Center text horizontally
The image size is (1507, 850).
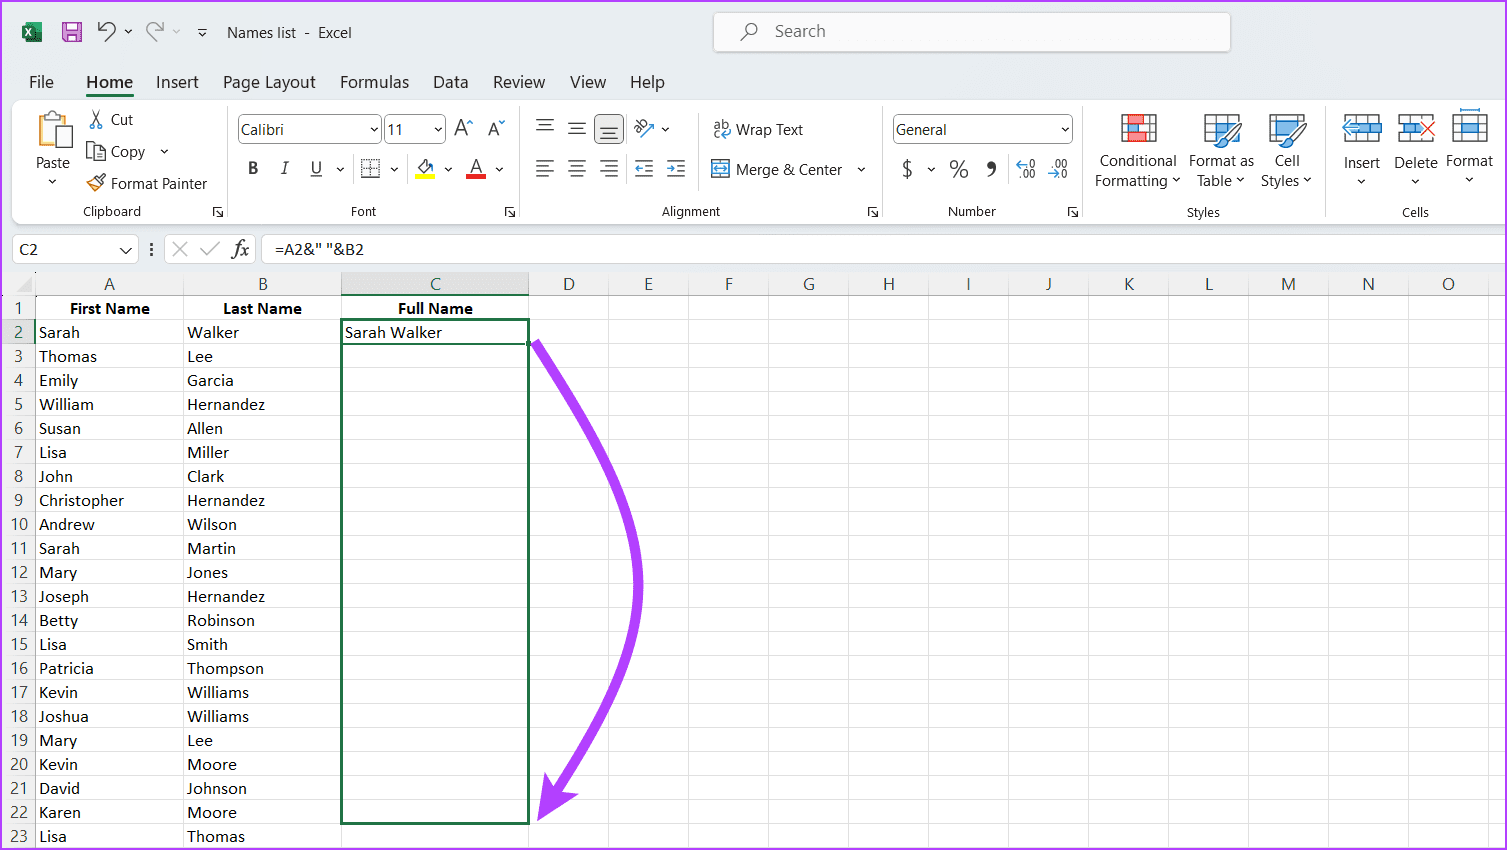577,169
